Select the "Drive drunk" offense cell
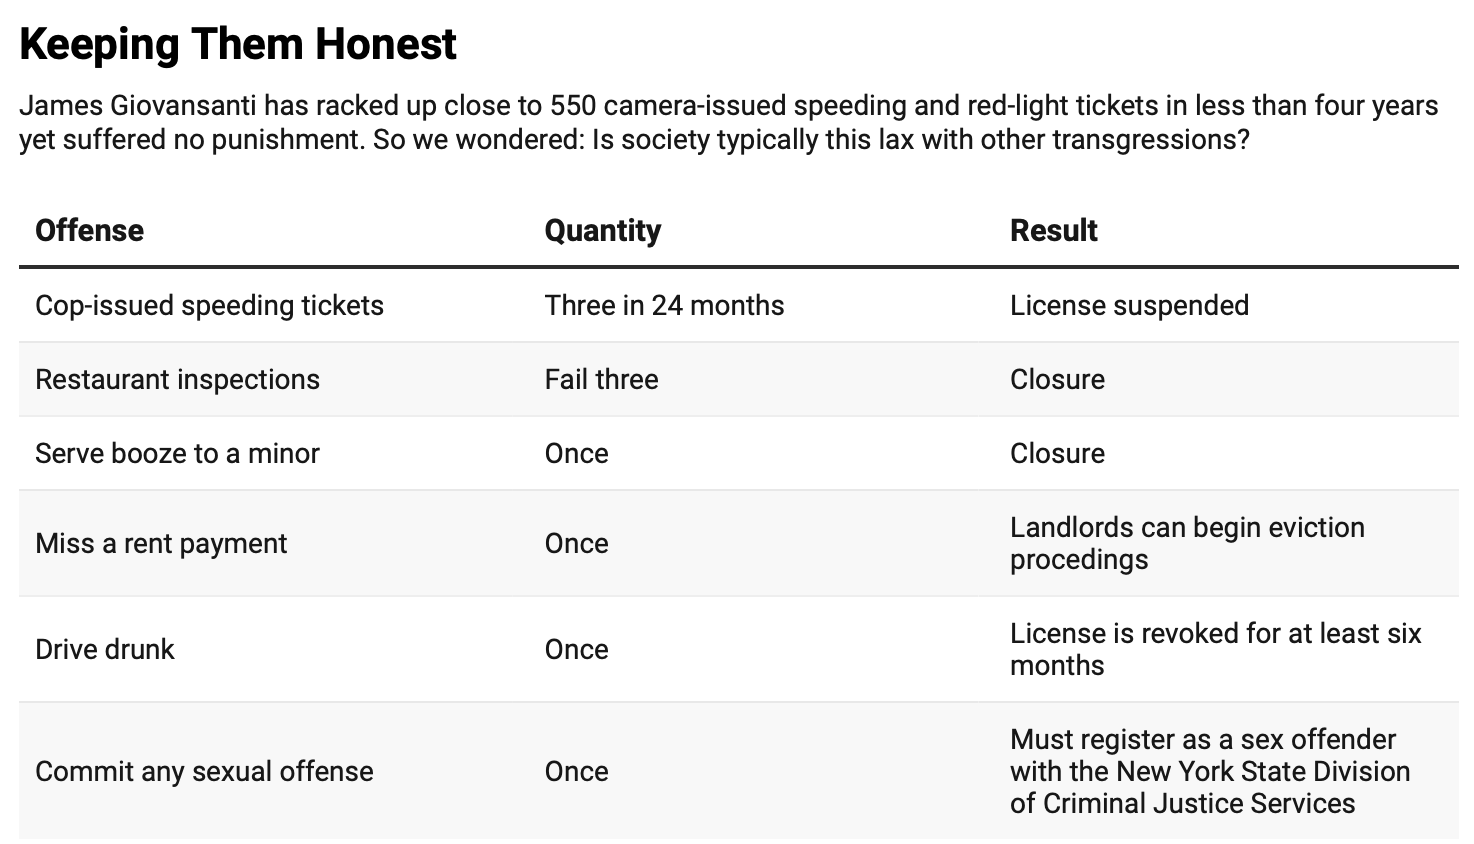This screenshot has width=1474, height=844. [105, 649]
